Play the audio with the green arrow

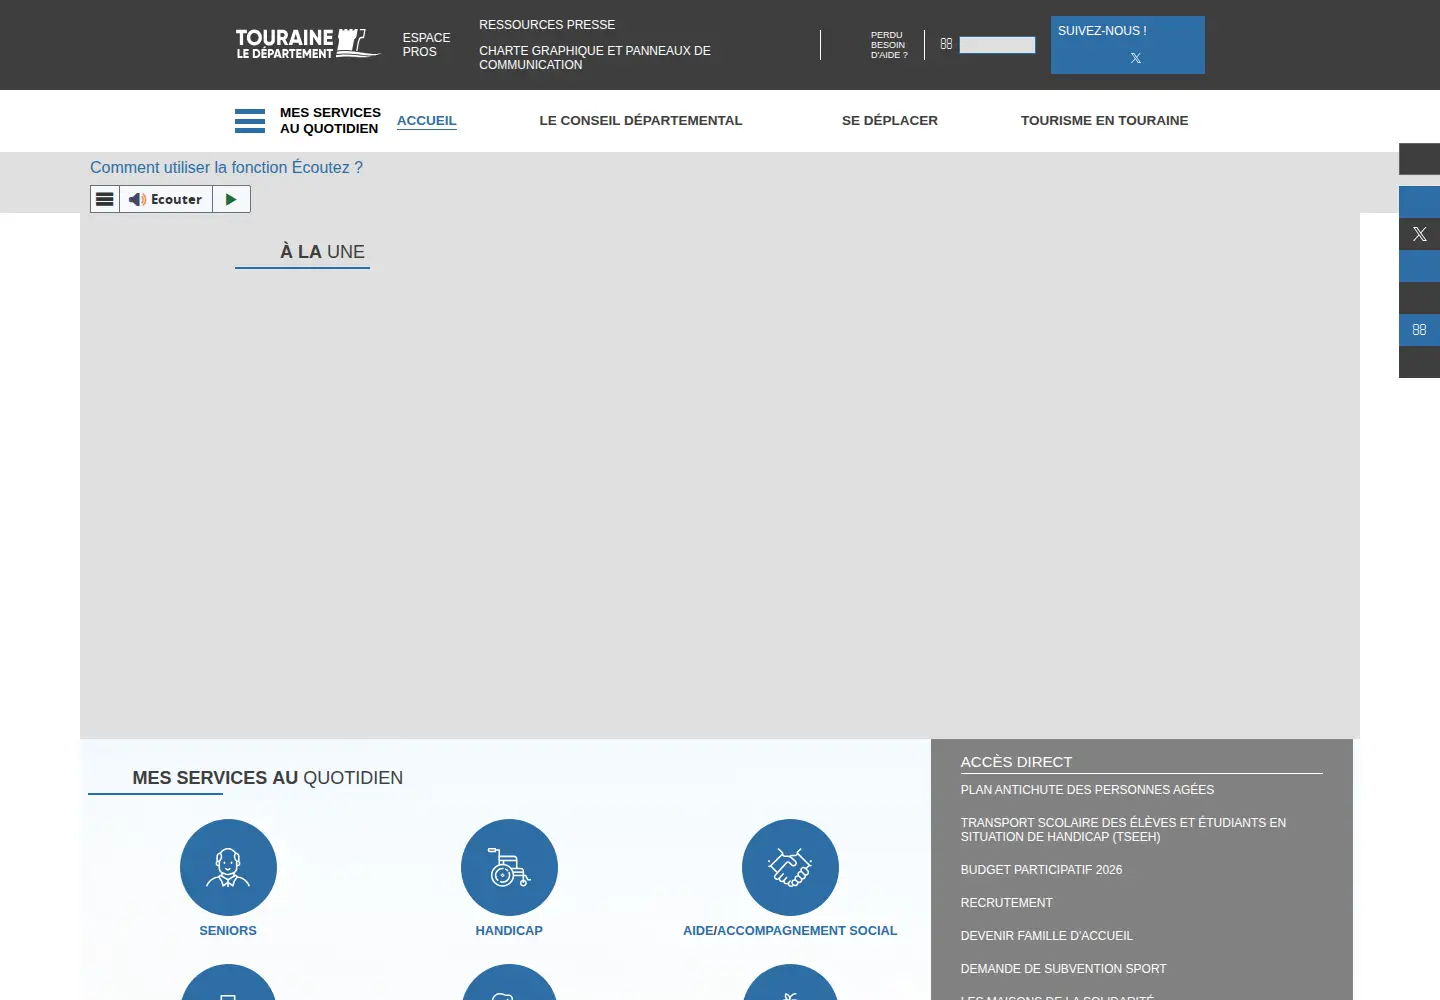click(231, 199)
